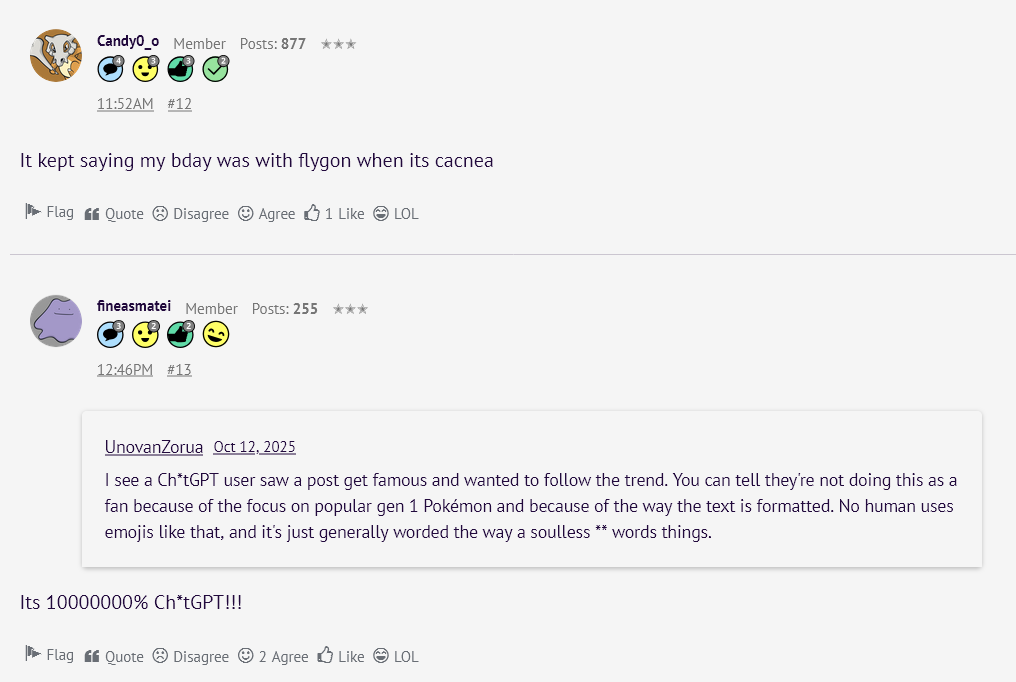Click Candy0_o's blue speech bubble badge
1016x682 pixels.
click(110, 69)
